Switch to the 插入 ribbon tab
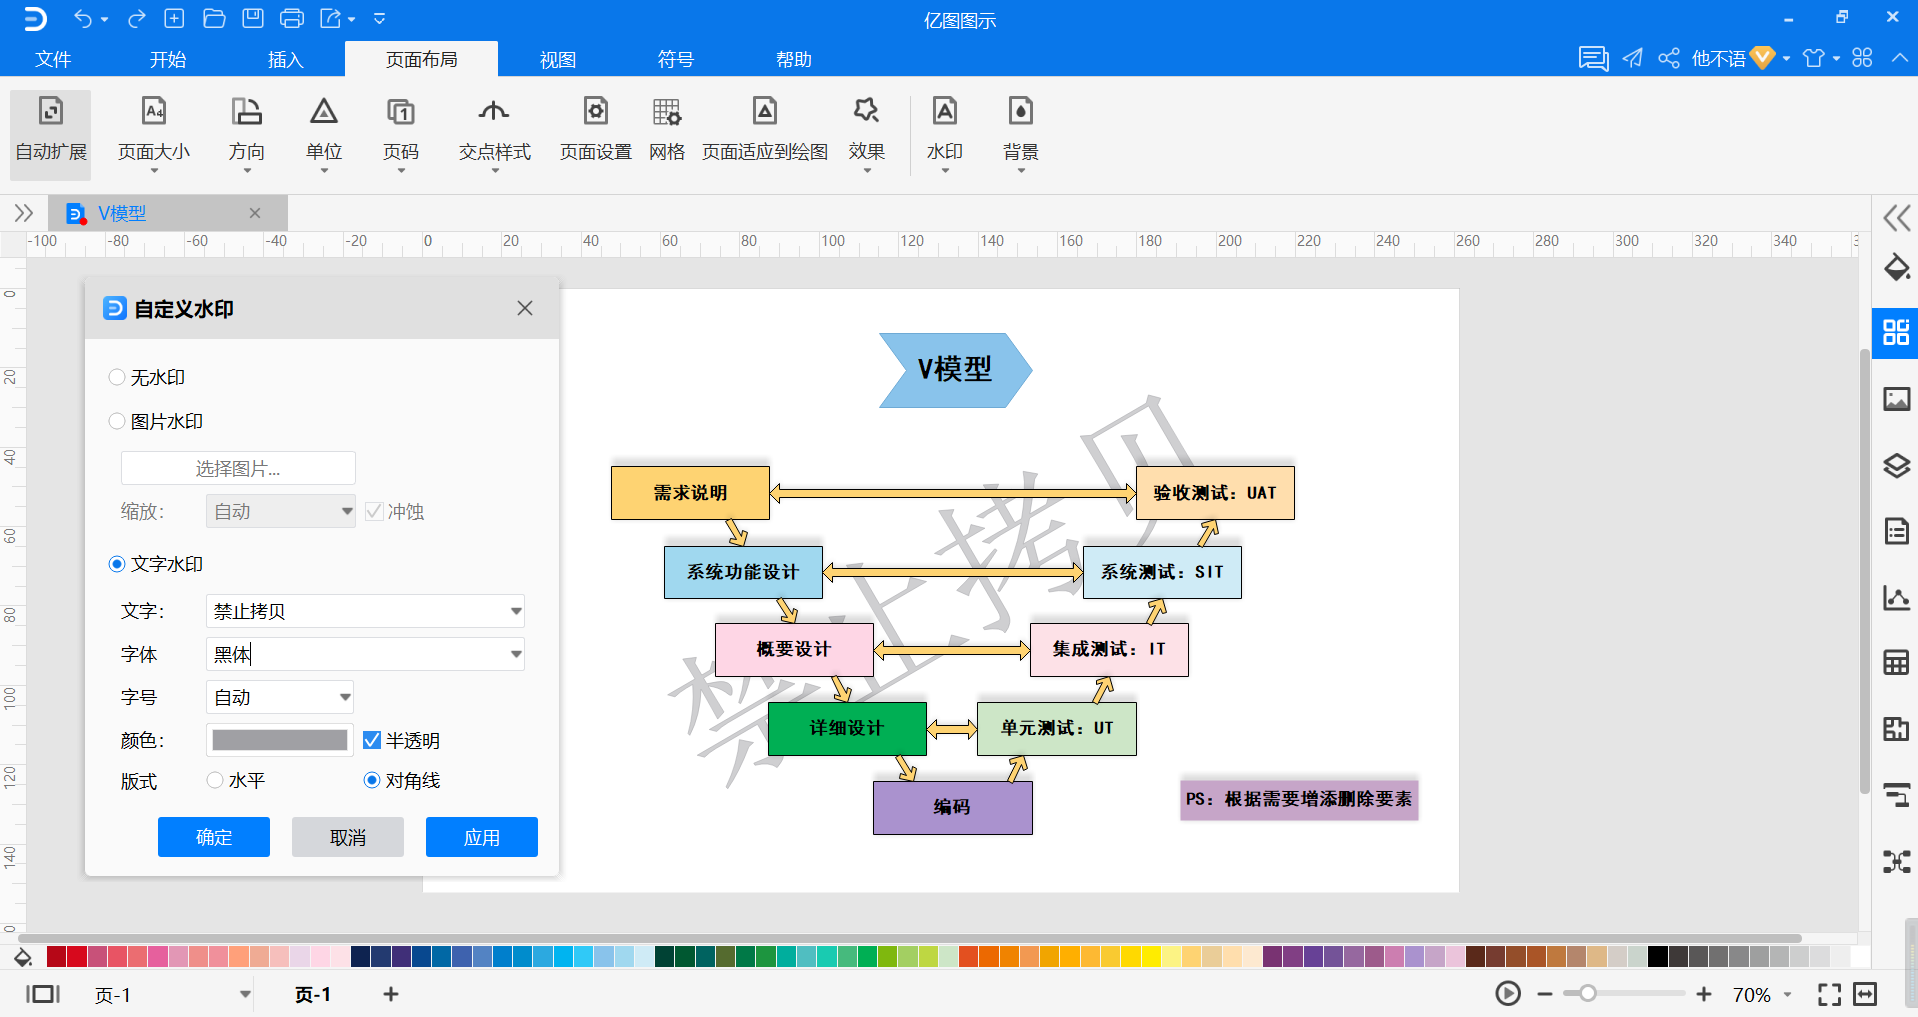Viewport: 1918px width, 1017px height. [x=285, y=59]
